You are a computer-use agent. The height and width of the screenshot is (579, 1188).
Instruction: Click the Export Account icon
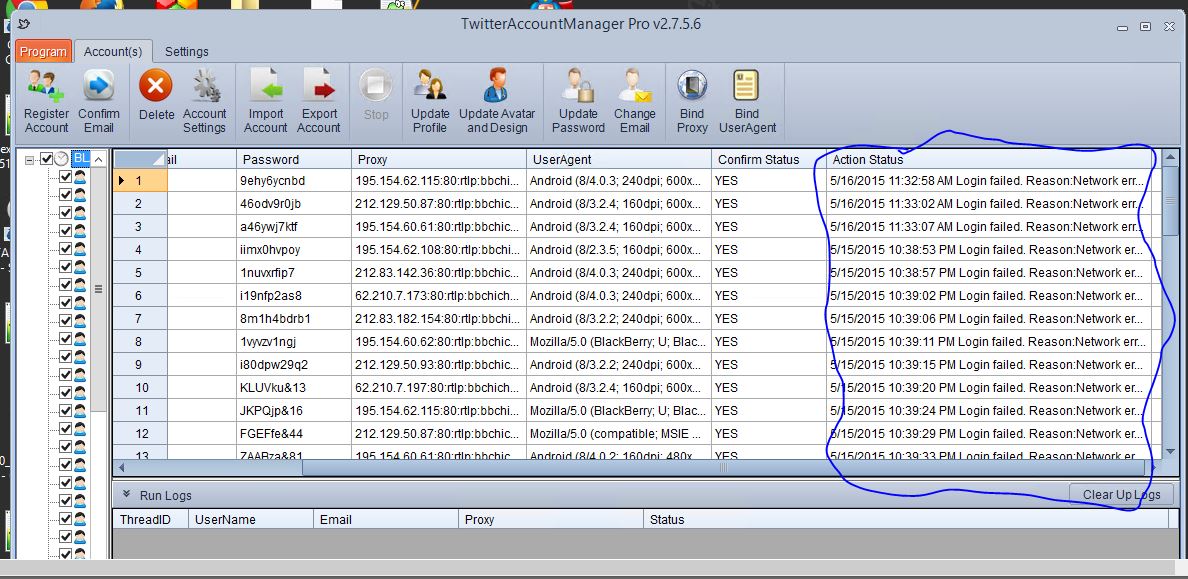(x=318, y=86)
